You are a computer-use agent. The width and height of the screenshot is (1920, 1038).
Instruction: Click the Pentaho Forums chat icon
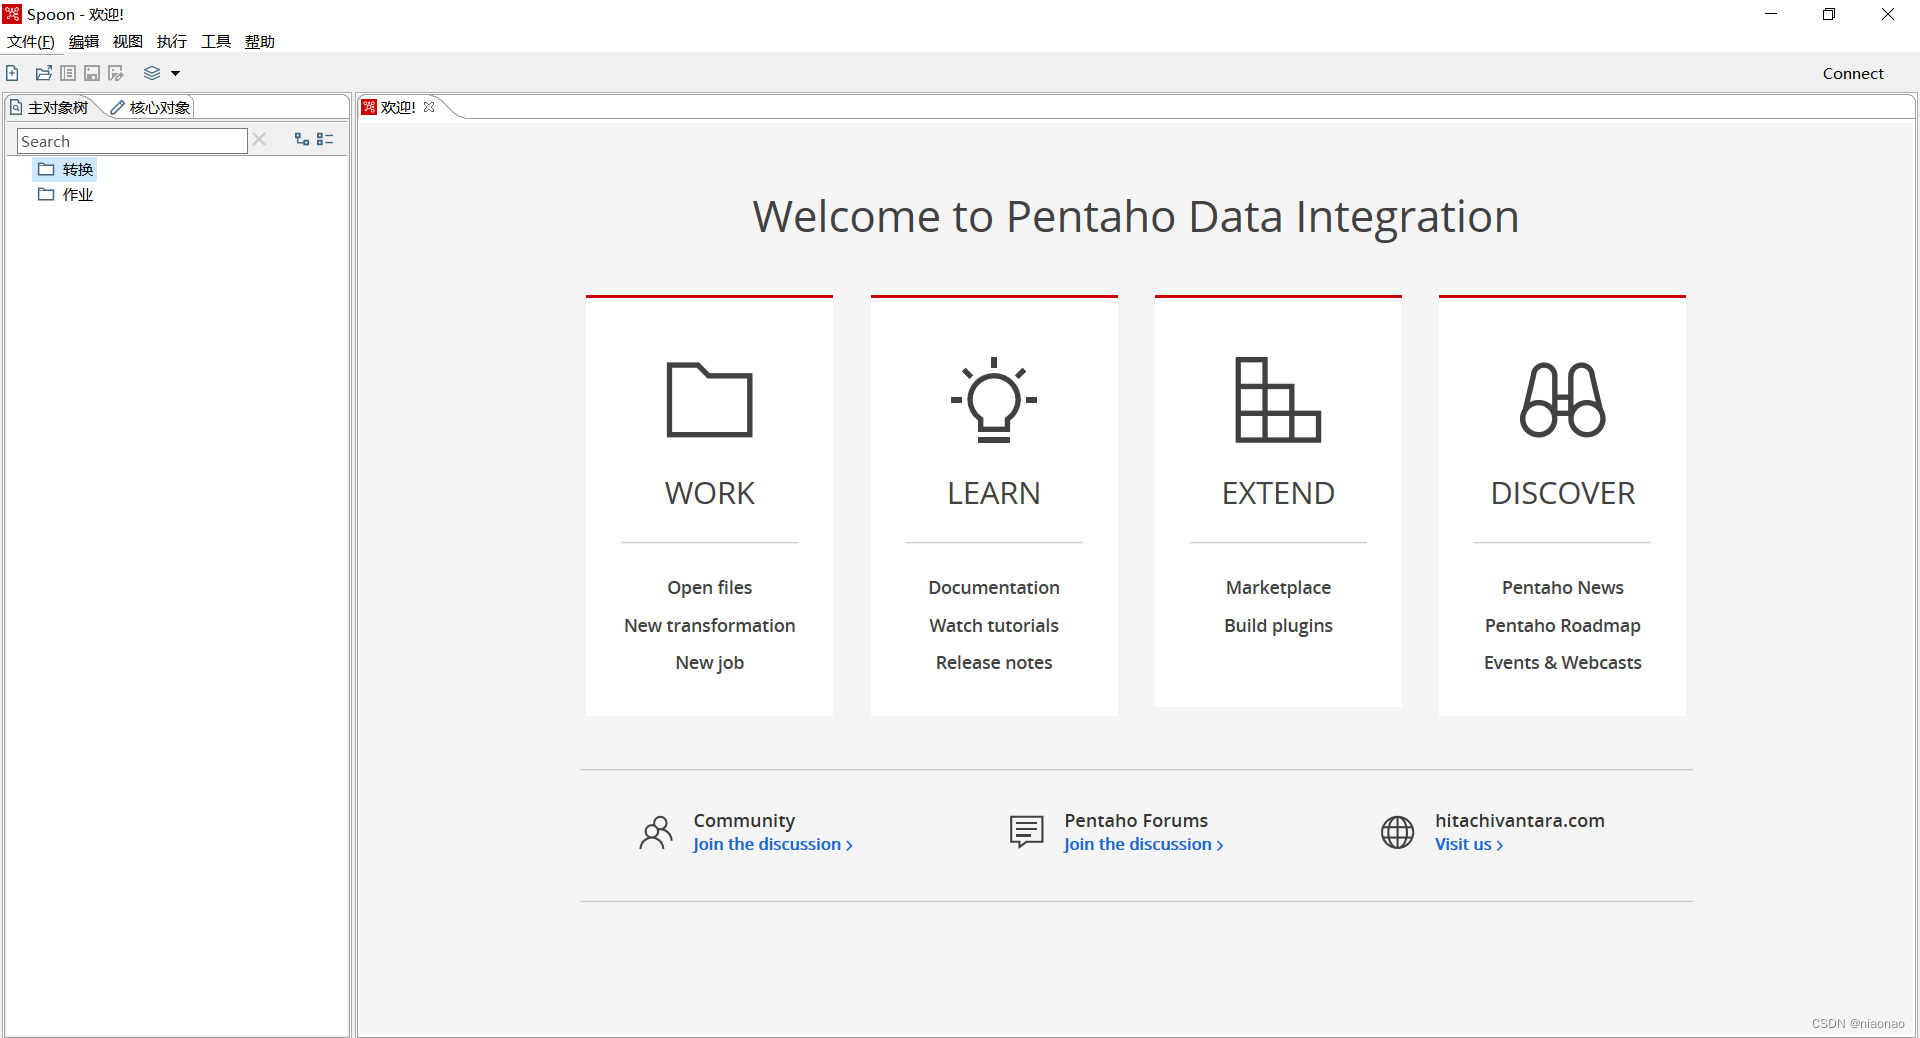(x=1027, y=832)
